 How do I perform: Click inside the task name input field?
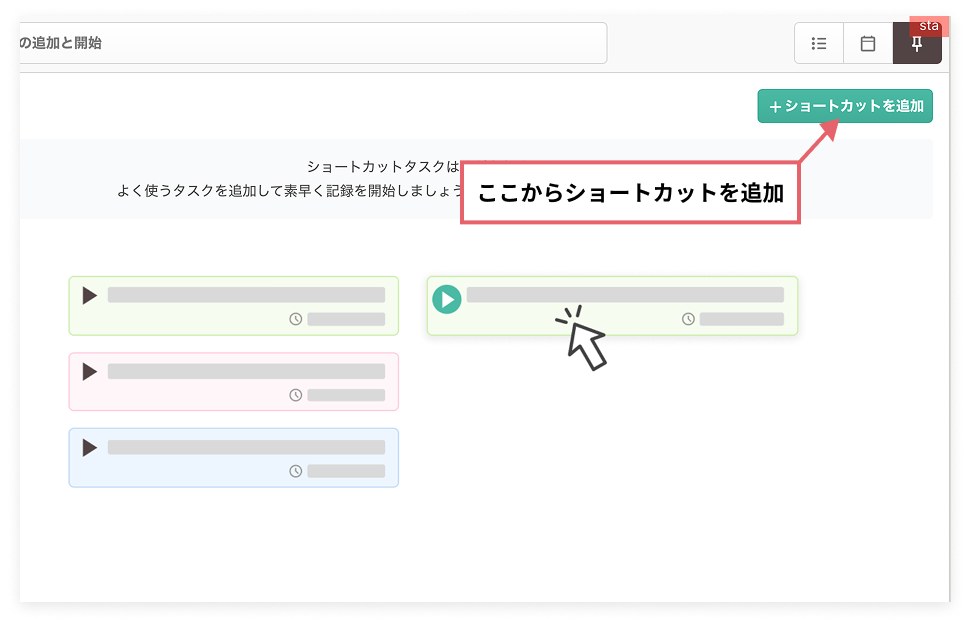[300, 43]
